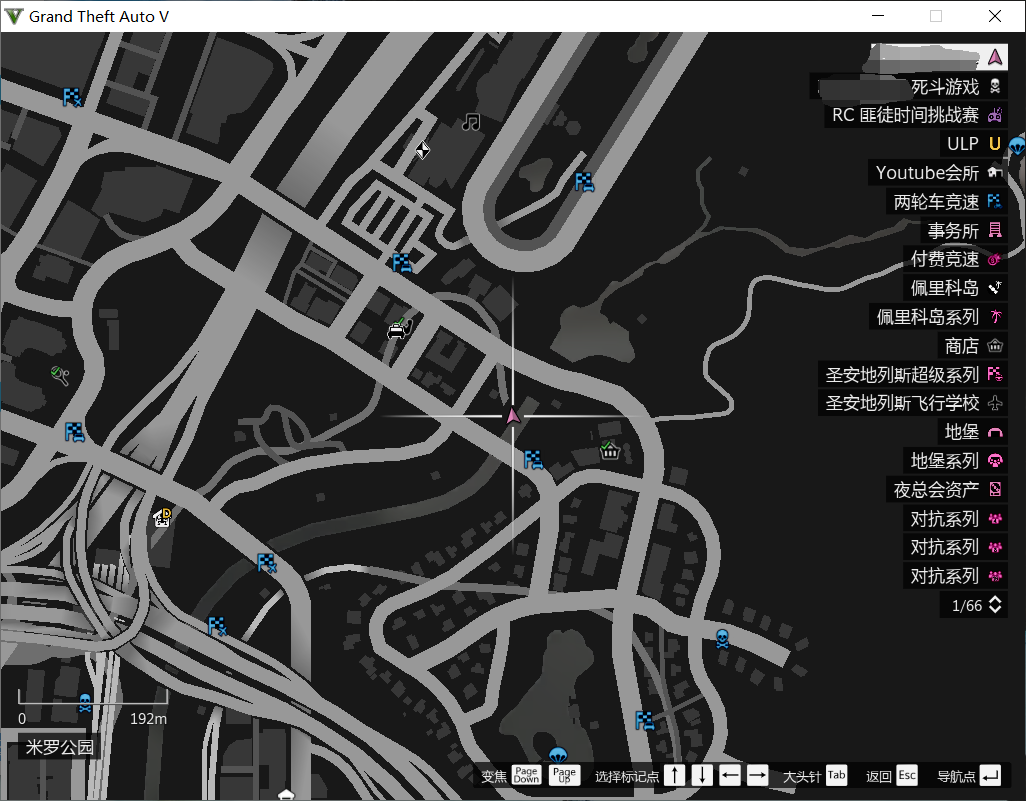
Task: Click the 圣安地列斯超级系列 legend entry
Action: pyautogui.click(x=913, y=374)
